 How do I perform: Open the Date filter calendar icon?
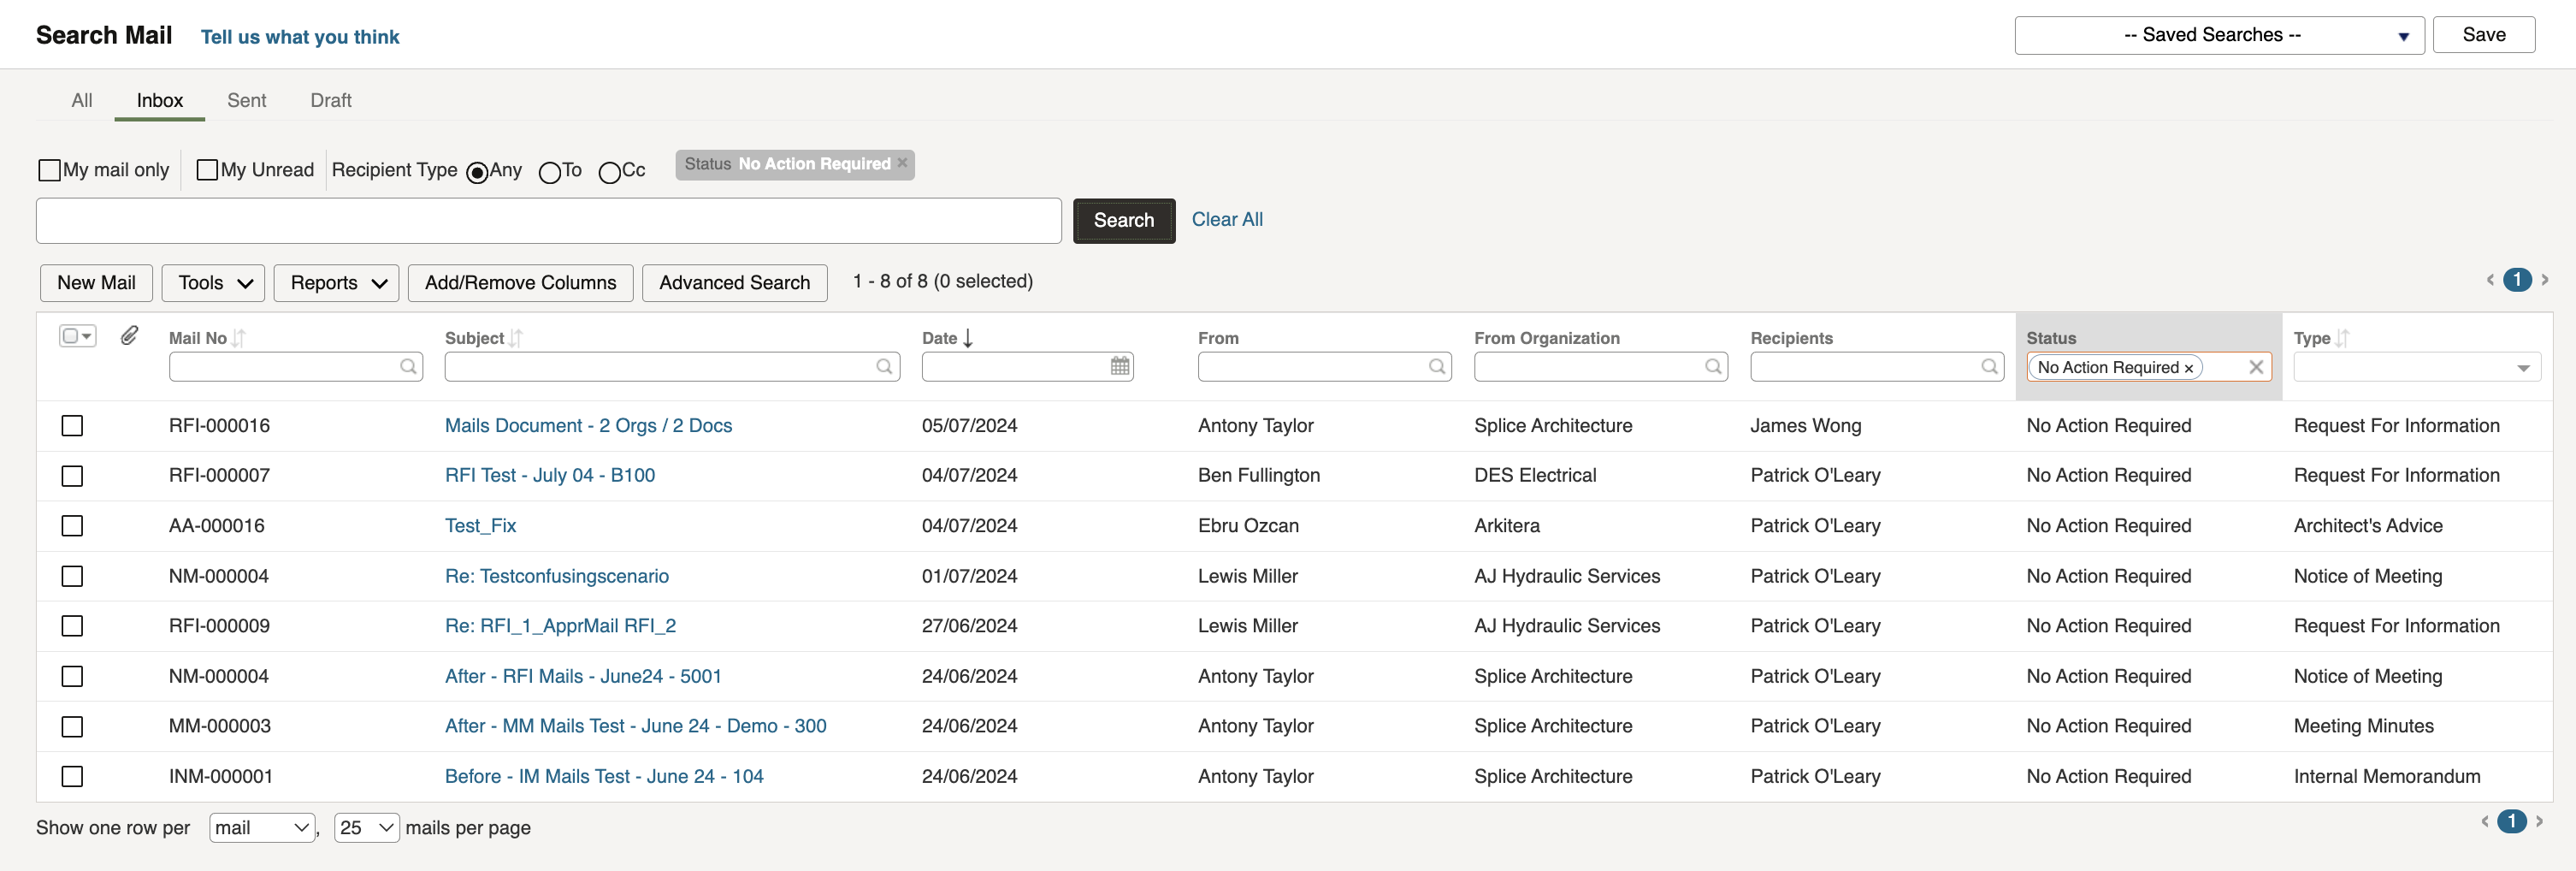(x=1120, y=367)
